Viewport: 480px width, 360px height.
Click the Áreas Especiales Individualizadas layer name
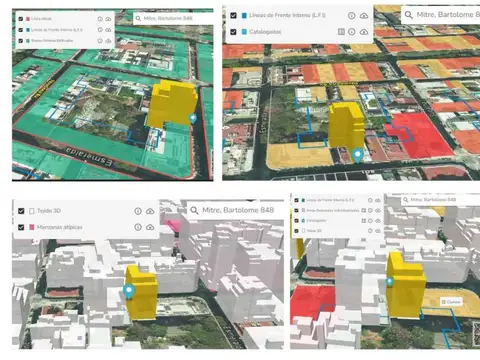[x=333, y=210]
